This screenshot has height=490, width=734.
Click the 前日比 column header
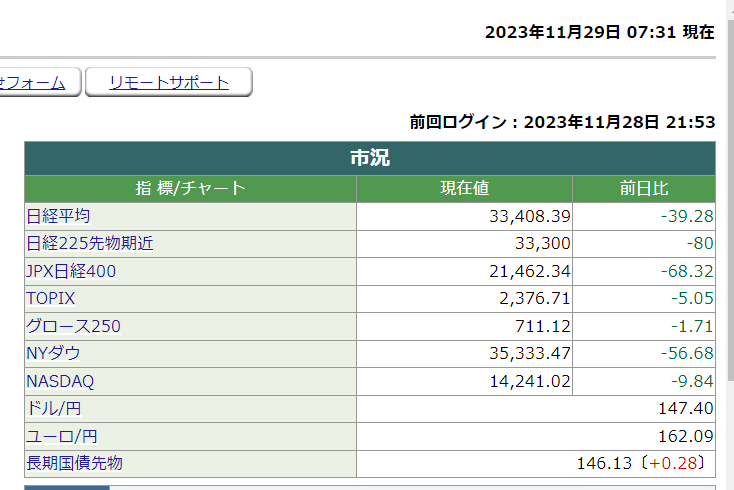tap(644, 188)
